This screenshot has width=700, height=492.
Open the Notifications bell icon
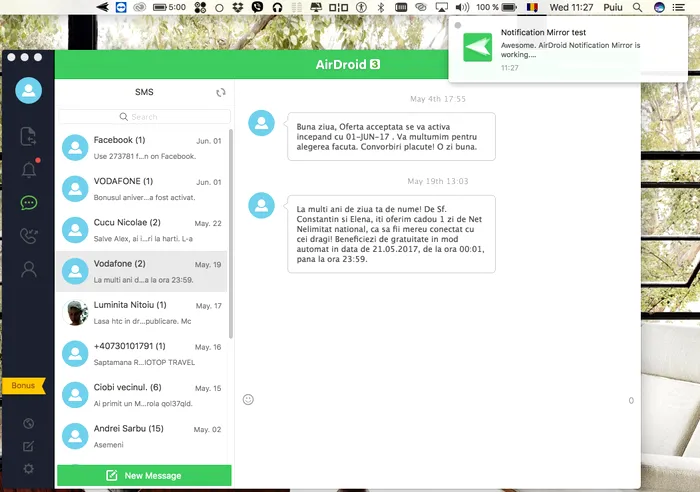pyautogui.click(x=29, y=170)
